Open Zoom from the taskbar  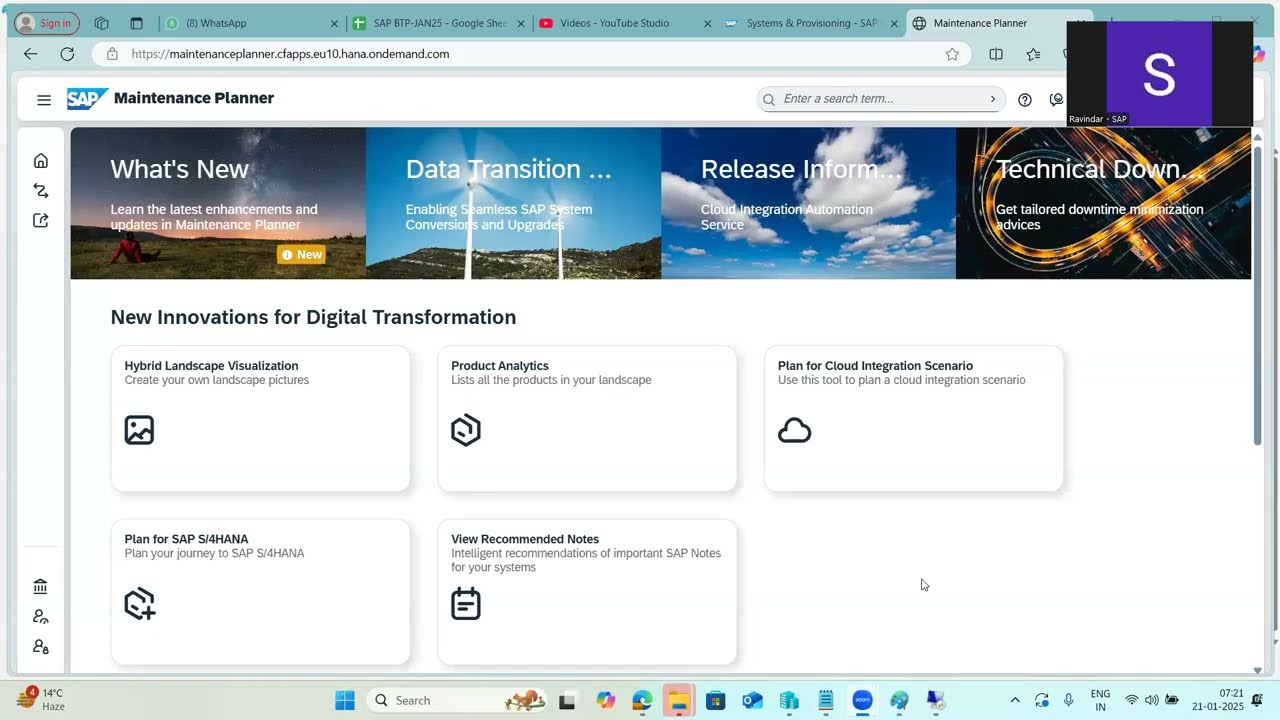(x=862, y=700)
